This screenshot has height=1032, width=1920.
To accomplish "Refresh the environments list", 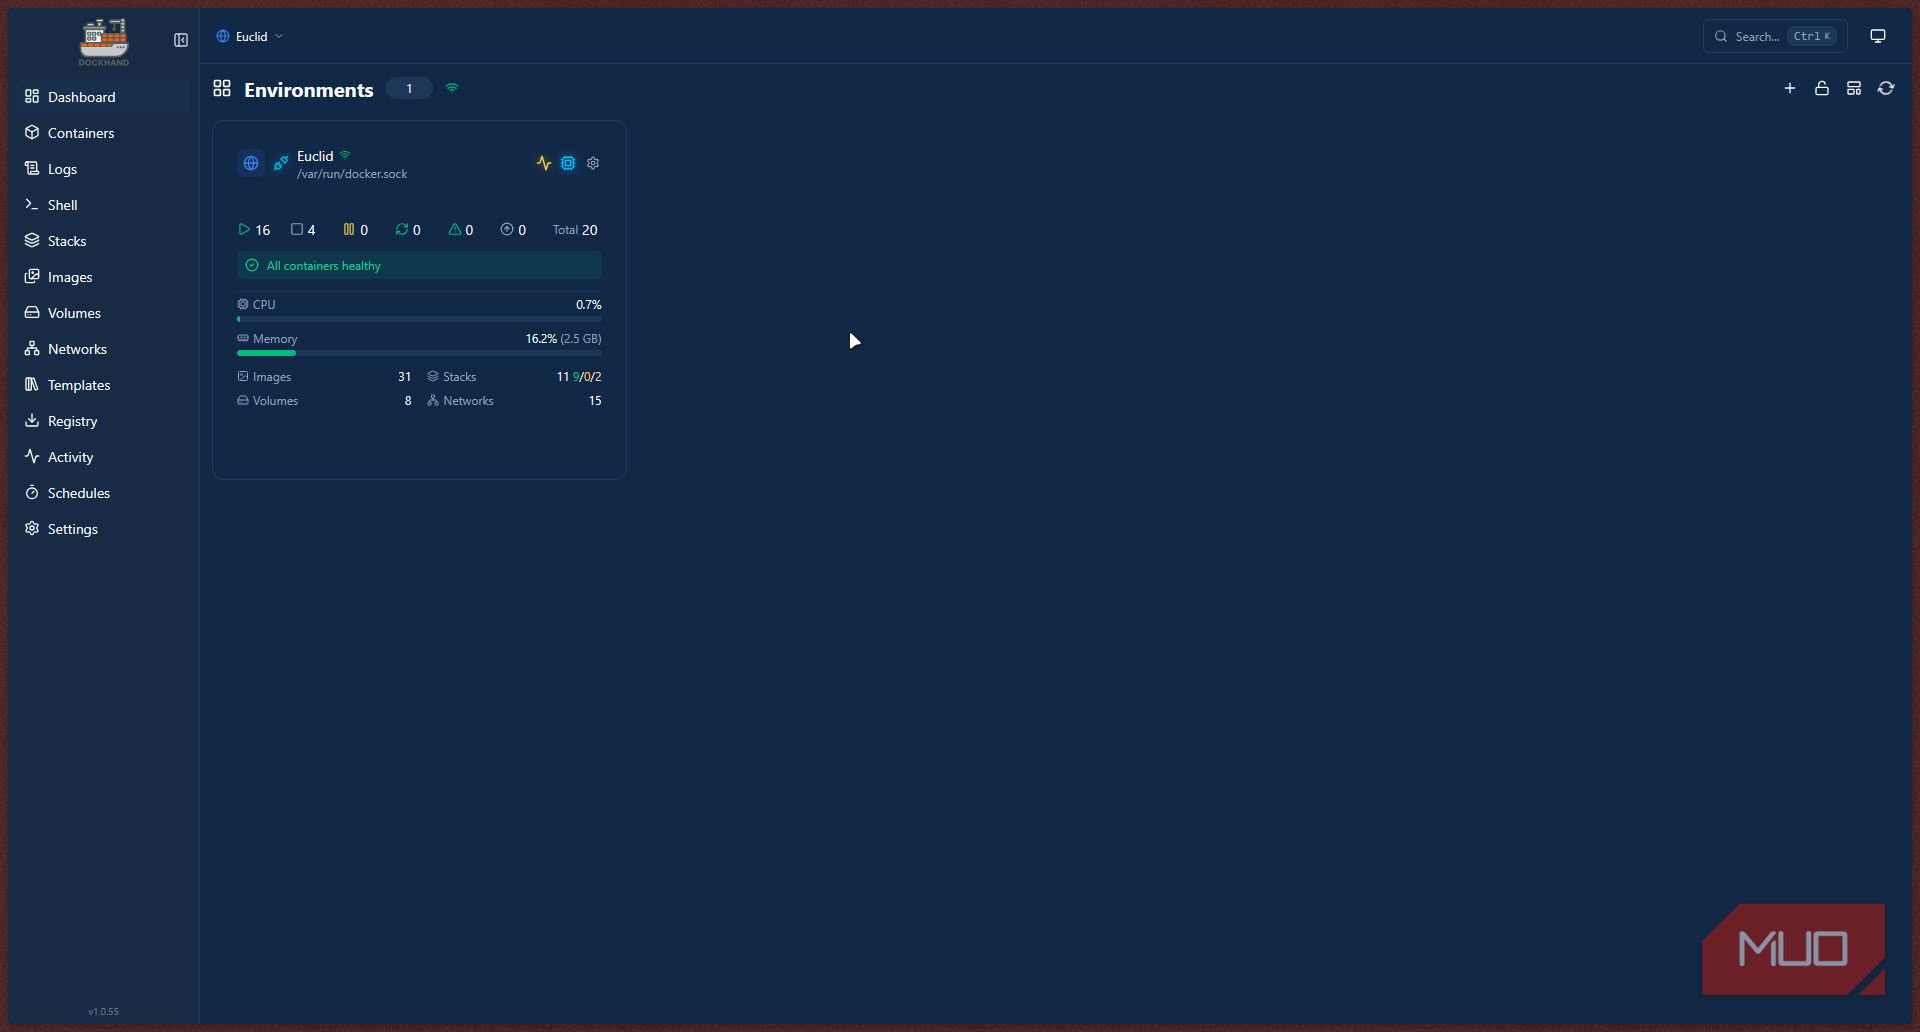I will pyautogui.click(x=1886, y=88).
